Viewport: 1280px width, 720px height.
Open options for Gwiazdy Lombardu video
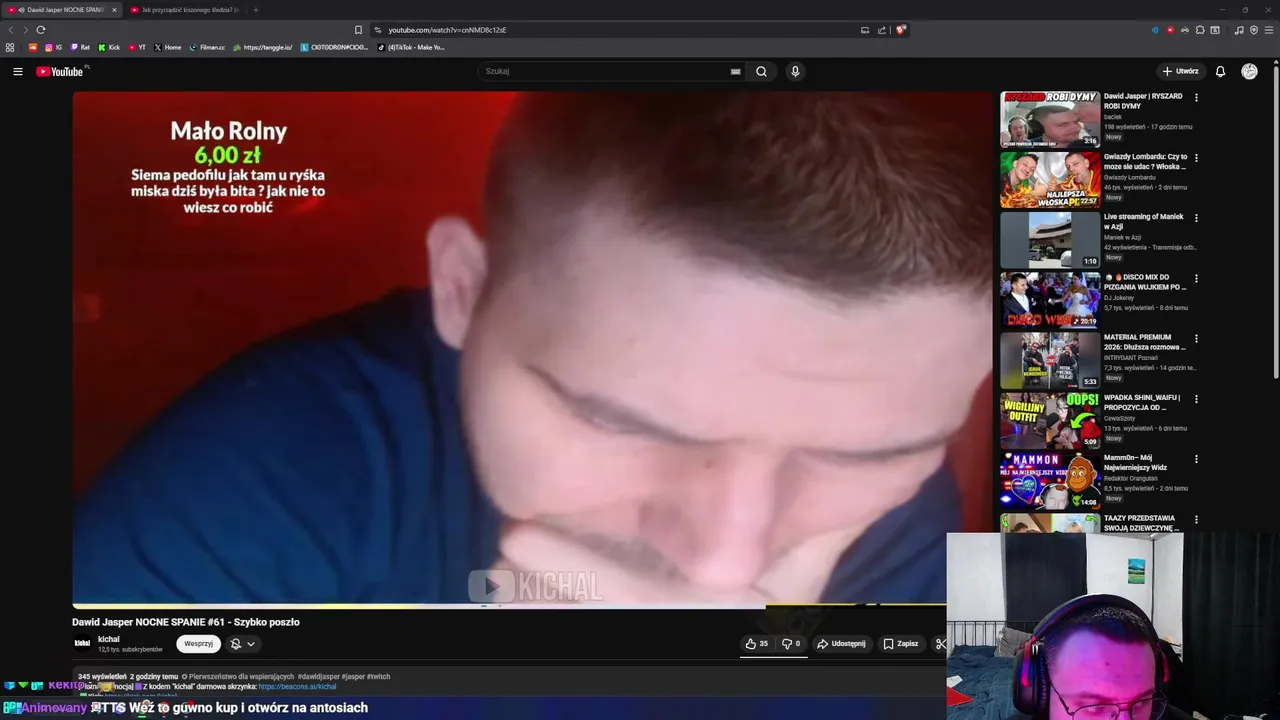pos(1196,158)
